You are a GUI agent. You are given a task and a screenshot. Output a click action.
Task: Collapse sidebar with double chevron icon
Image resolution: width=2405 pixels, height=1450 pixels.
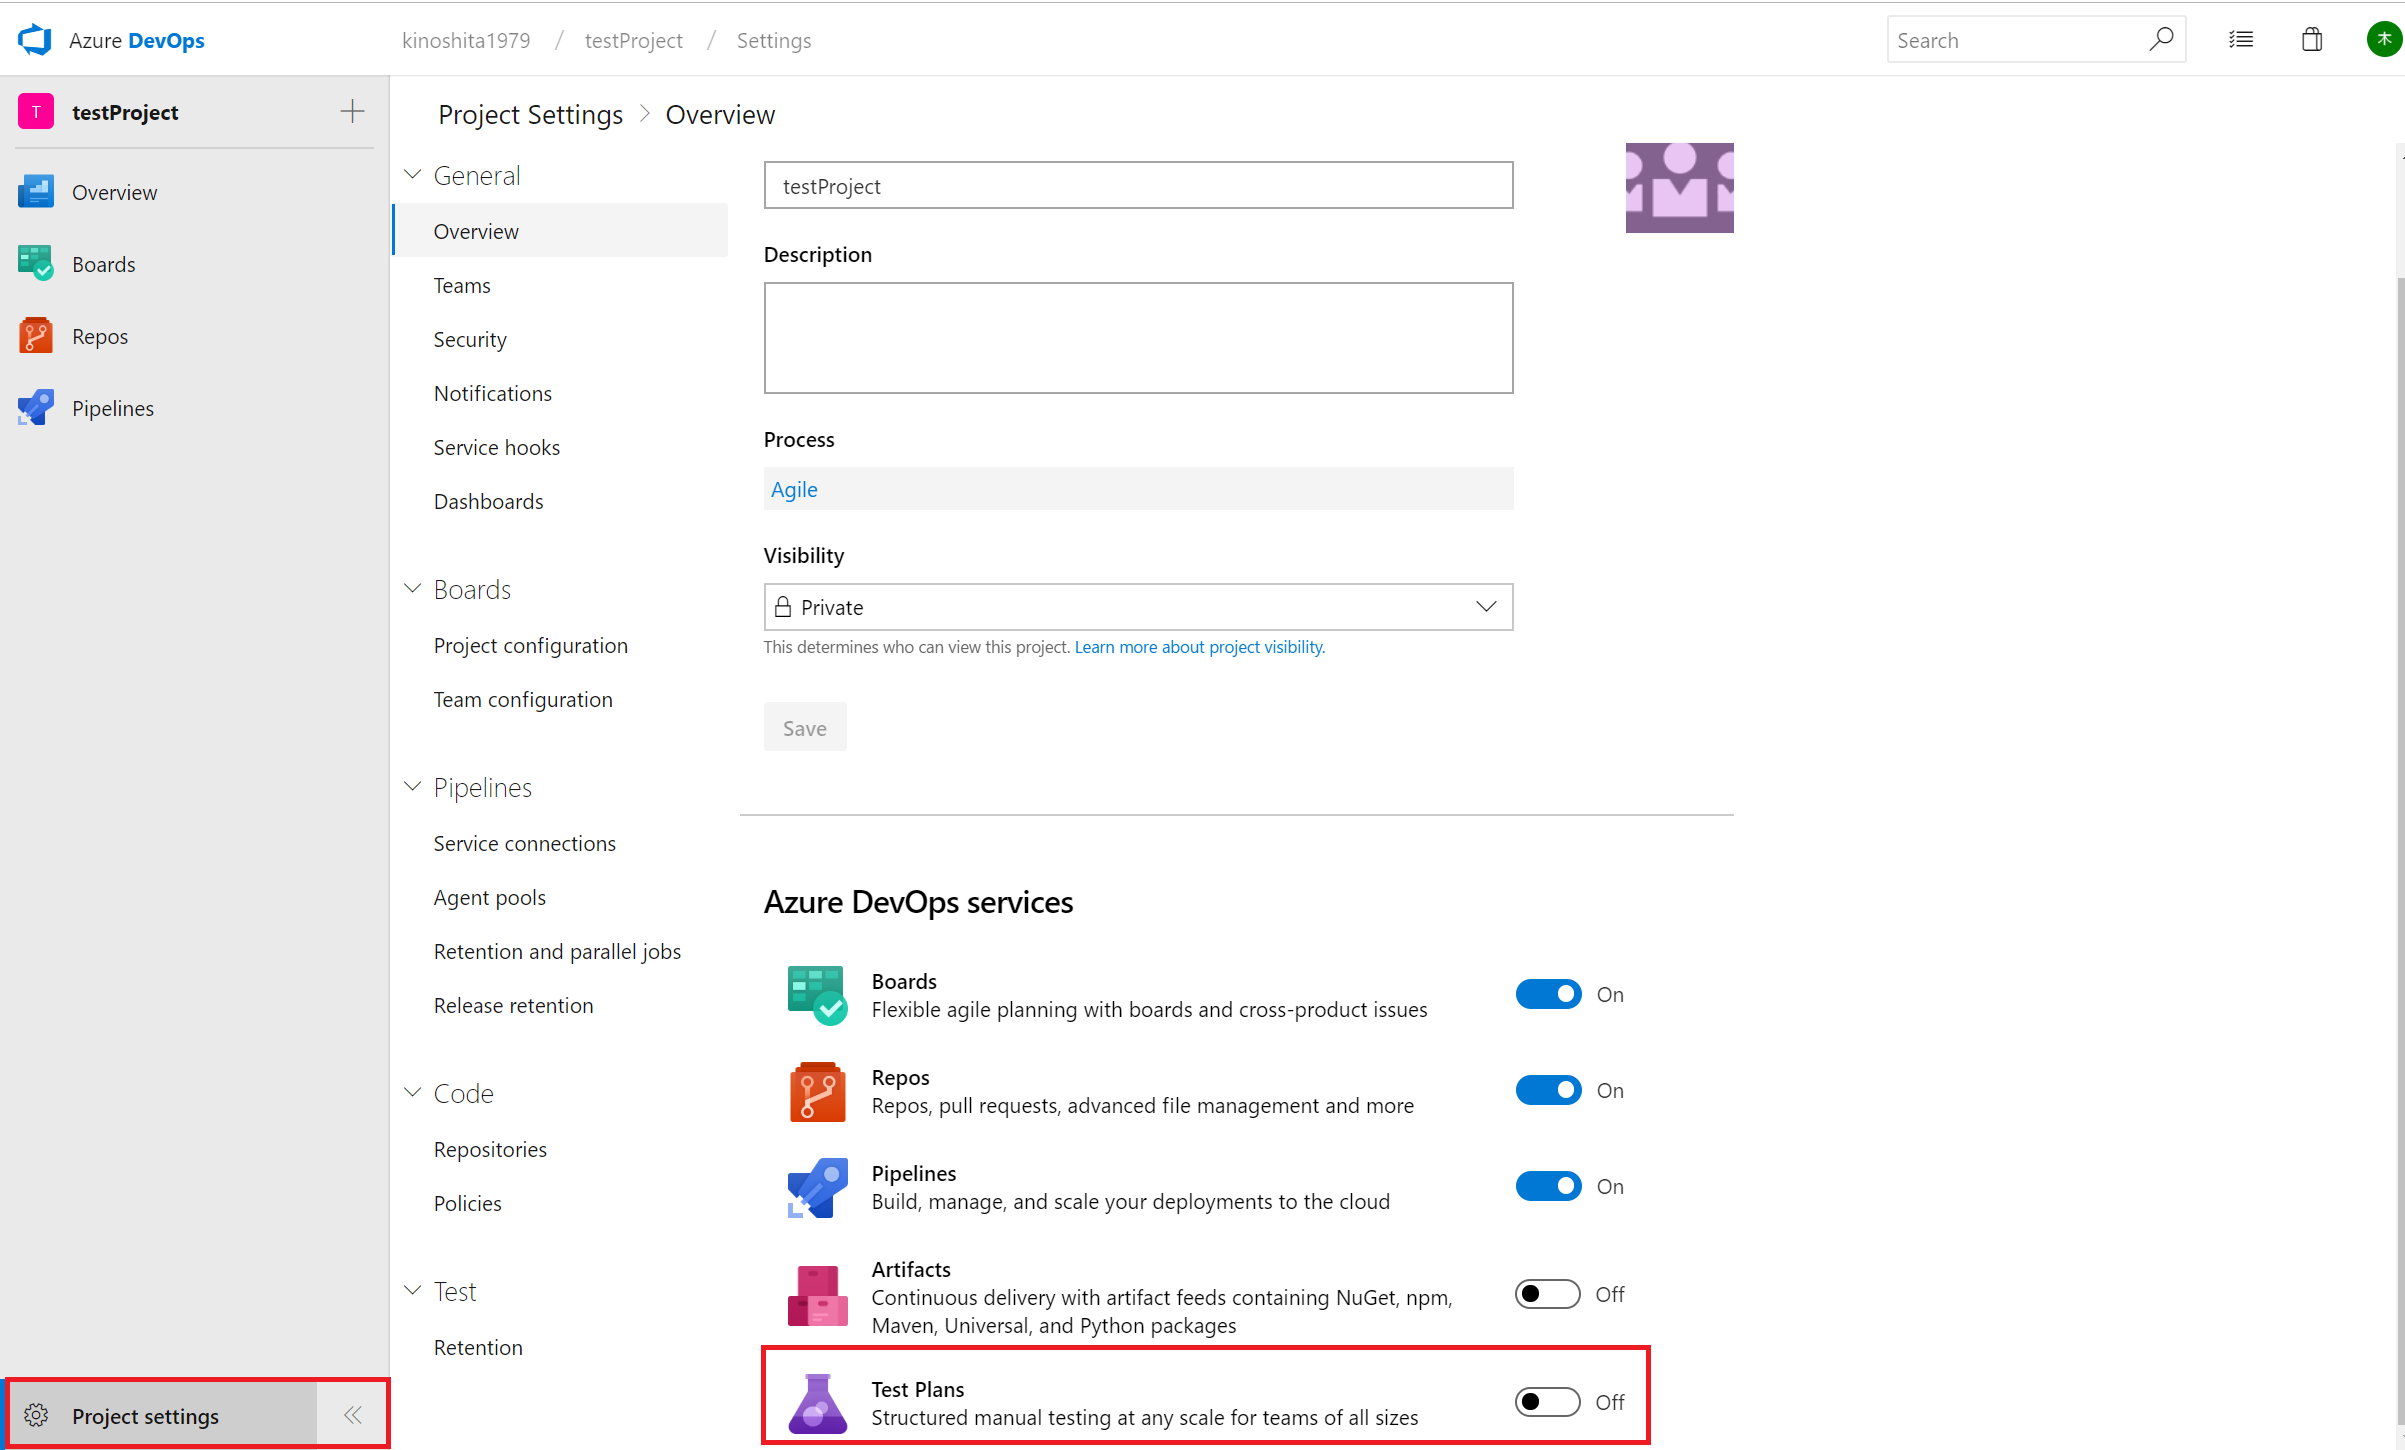pos(353,1415)
